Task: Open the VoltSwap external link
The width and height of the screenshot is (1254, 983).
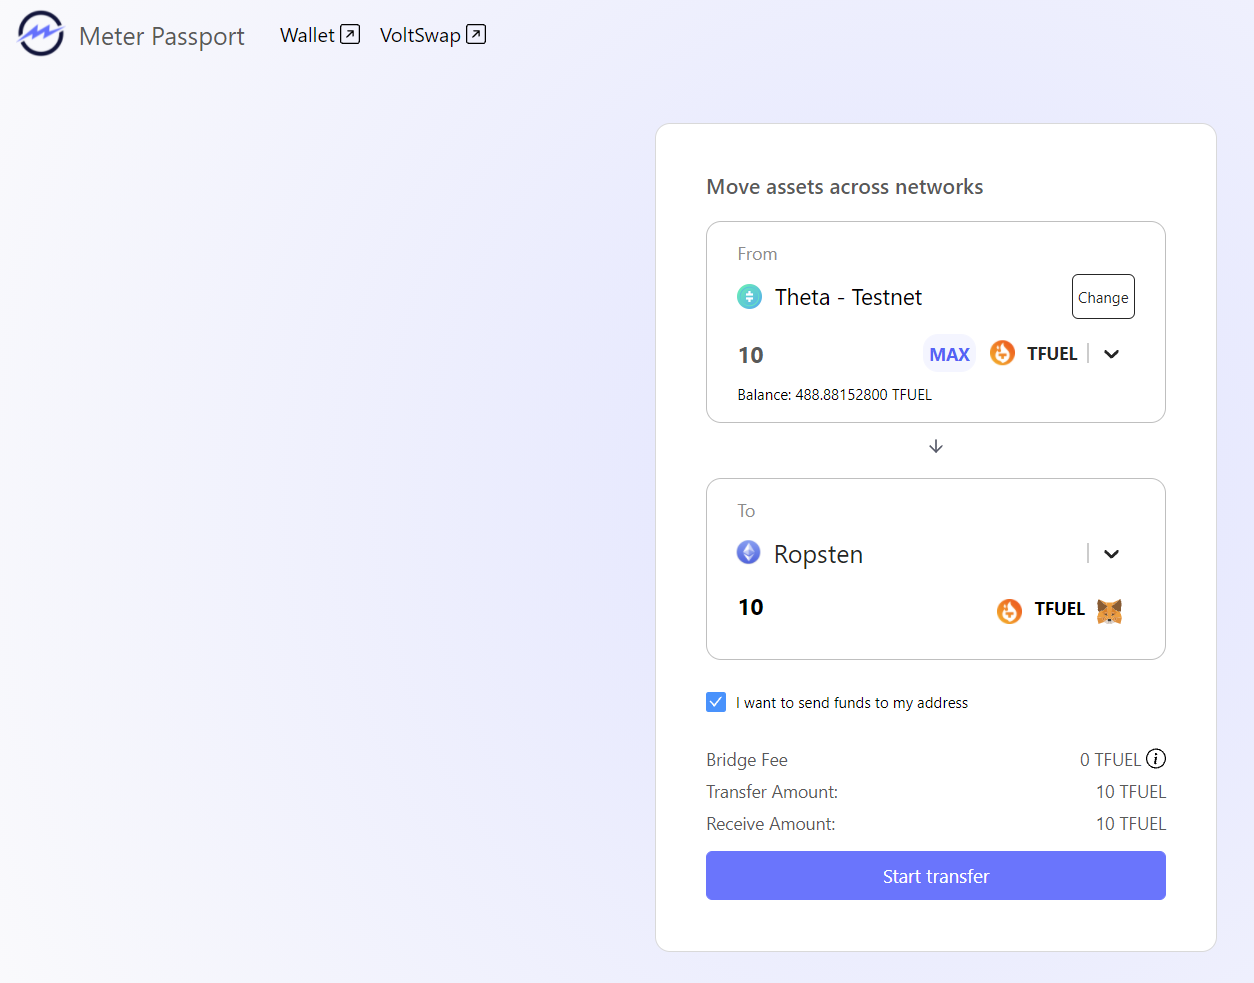Action: 432,35
